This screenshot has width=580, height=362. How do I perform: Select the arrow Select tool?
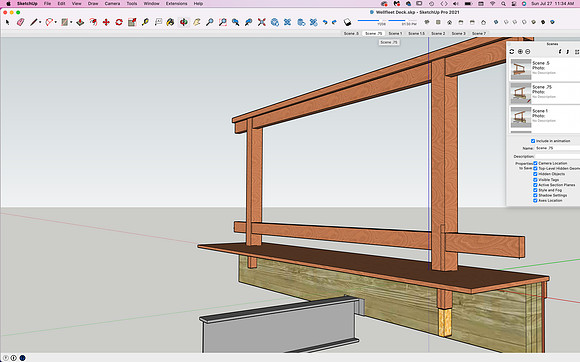tap(7, 23)
